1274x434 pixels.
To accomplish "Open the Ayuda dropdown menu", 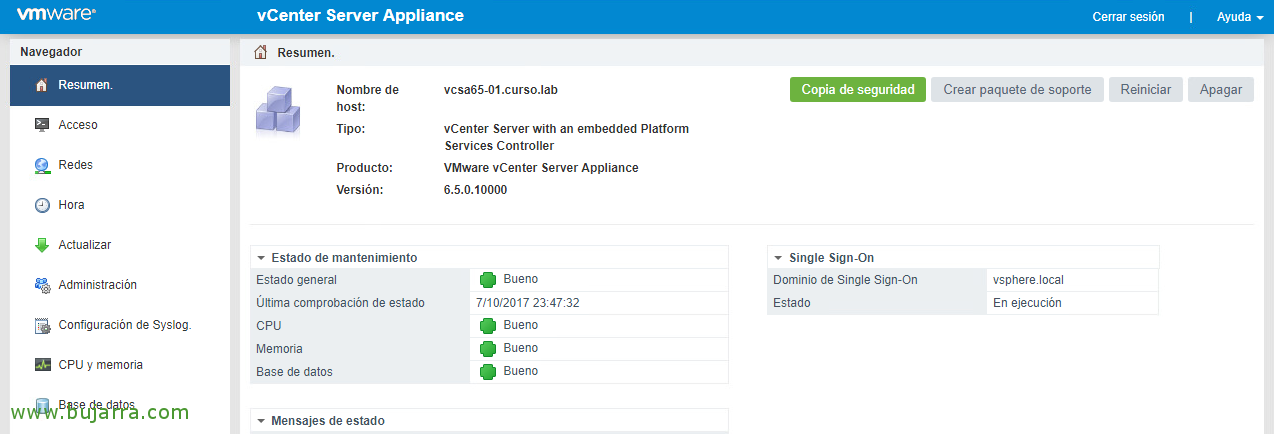I will click(1240, 17).
